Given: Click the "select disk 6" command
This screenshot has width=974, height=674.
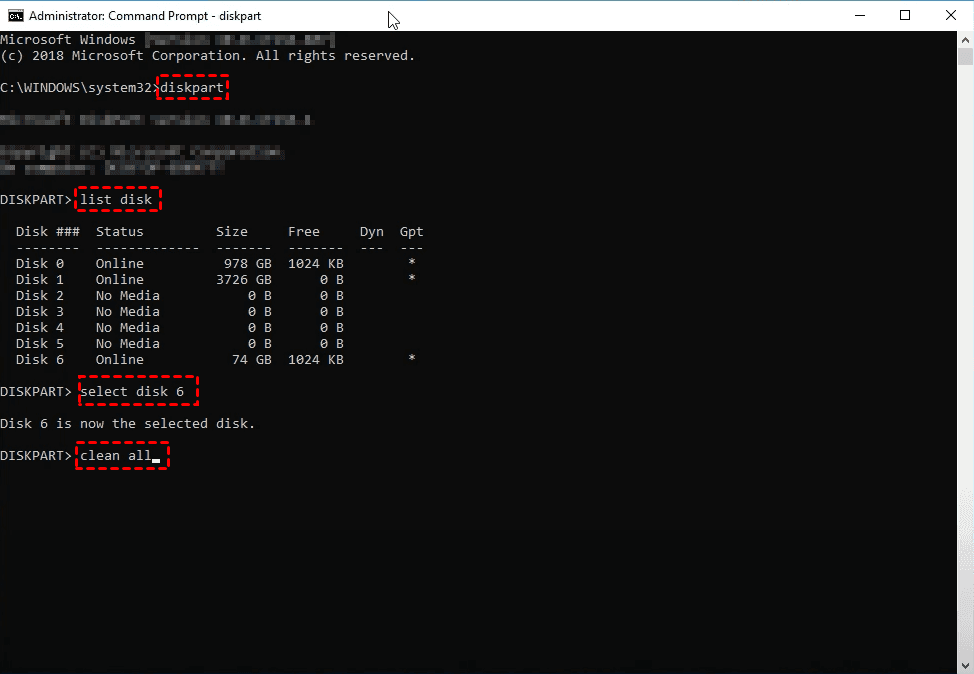Looking at the screenshot, I should coord(133,392).
